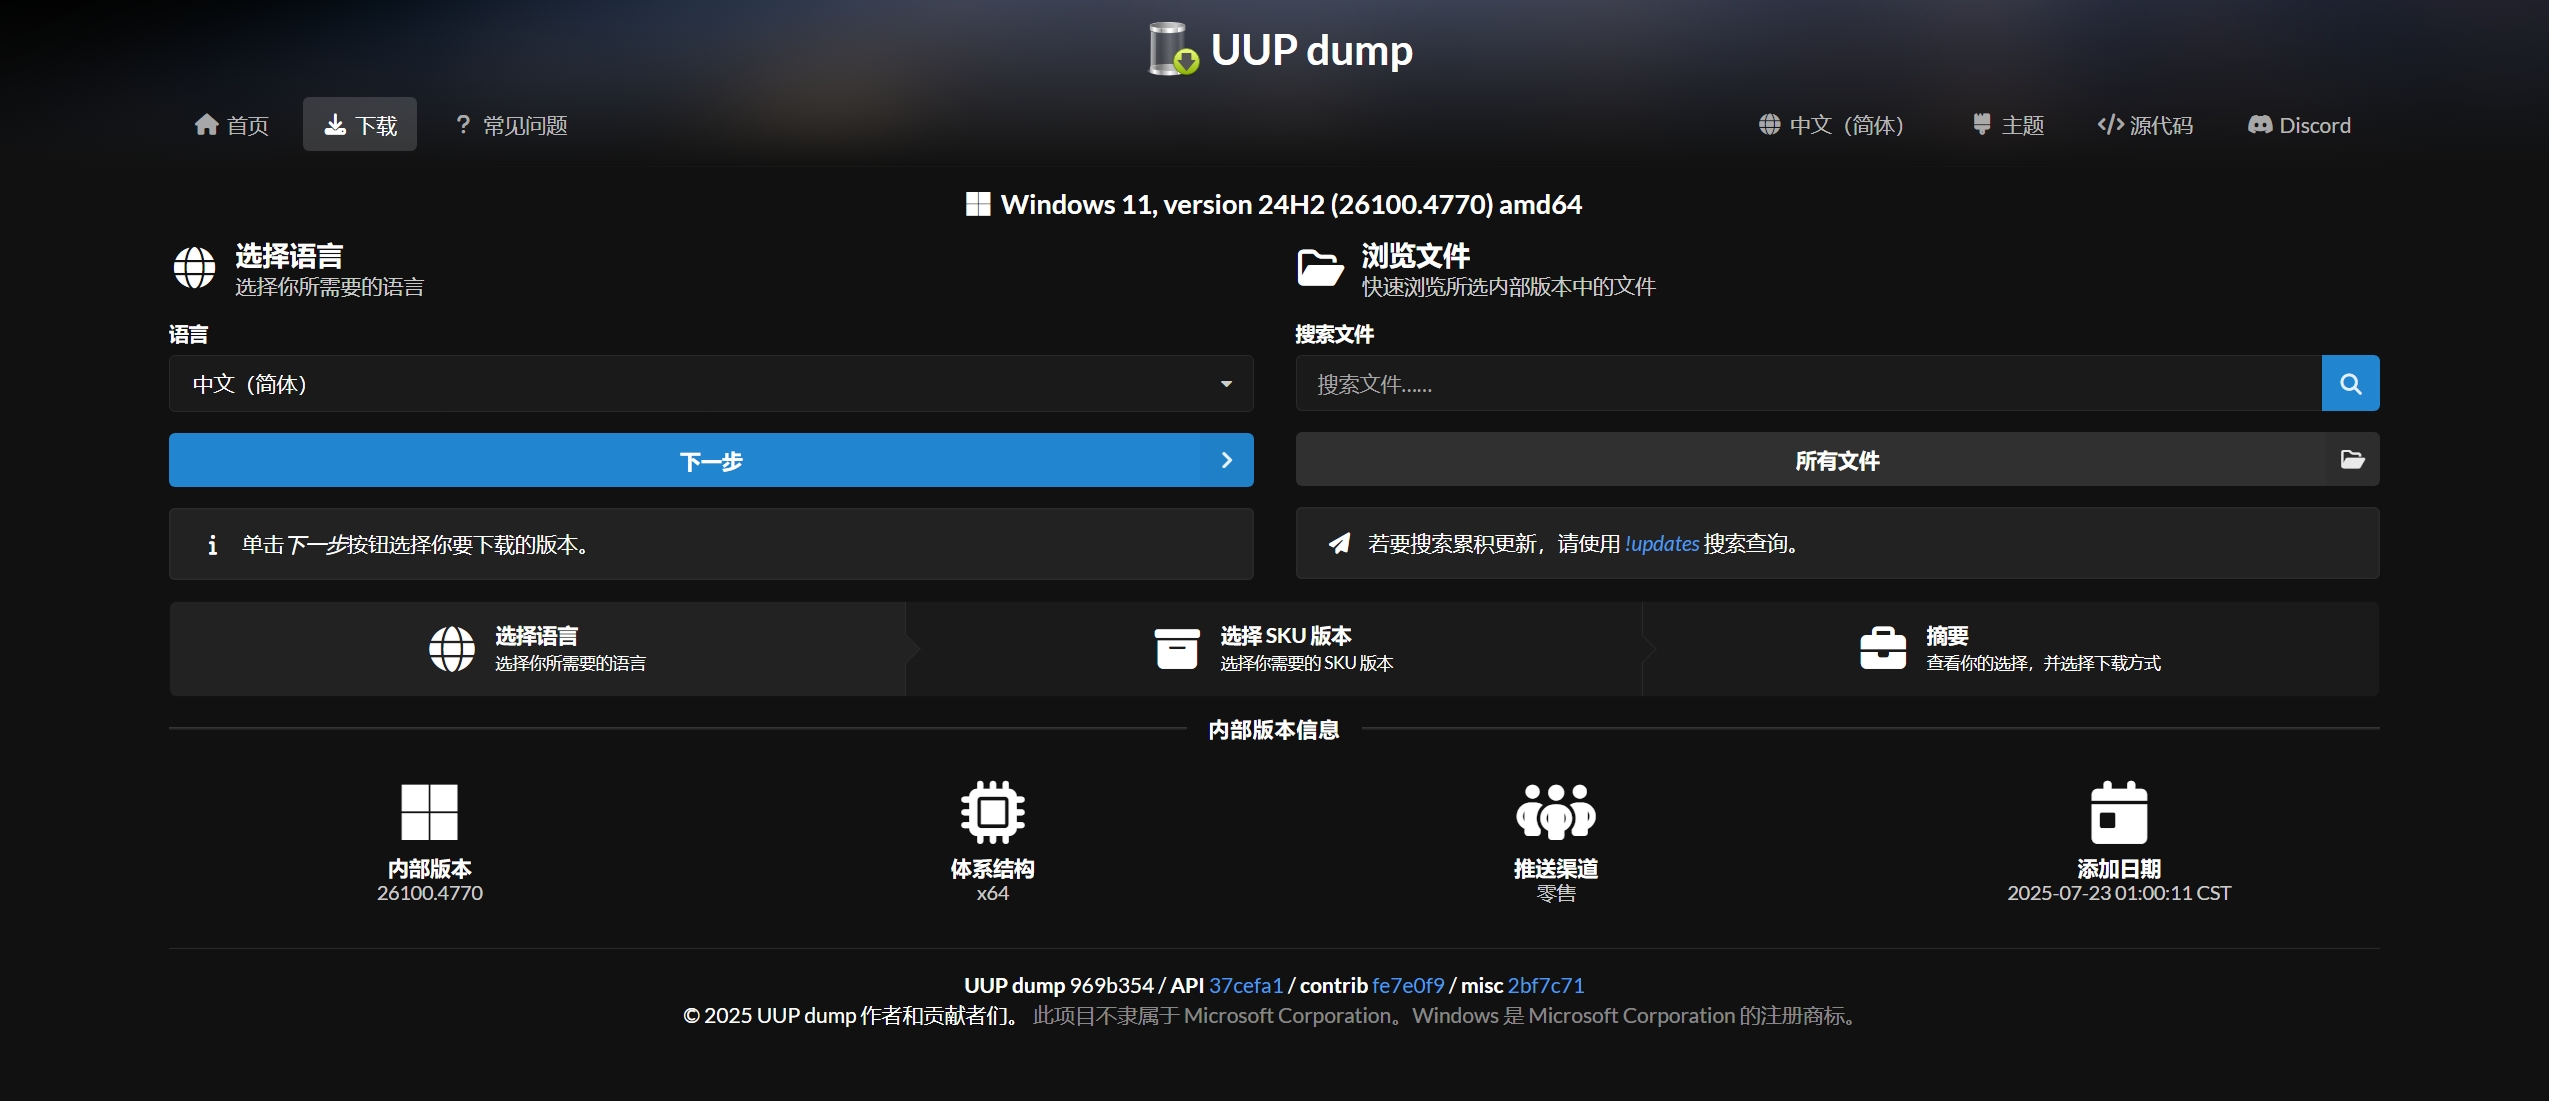Open the 常见问题 page

pos(511,125)
